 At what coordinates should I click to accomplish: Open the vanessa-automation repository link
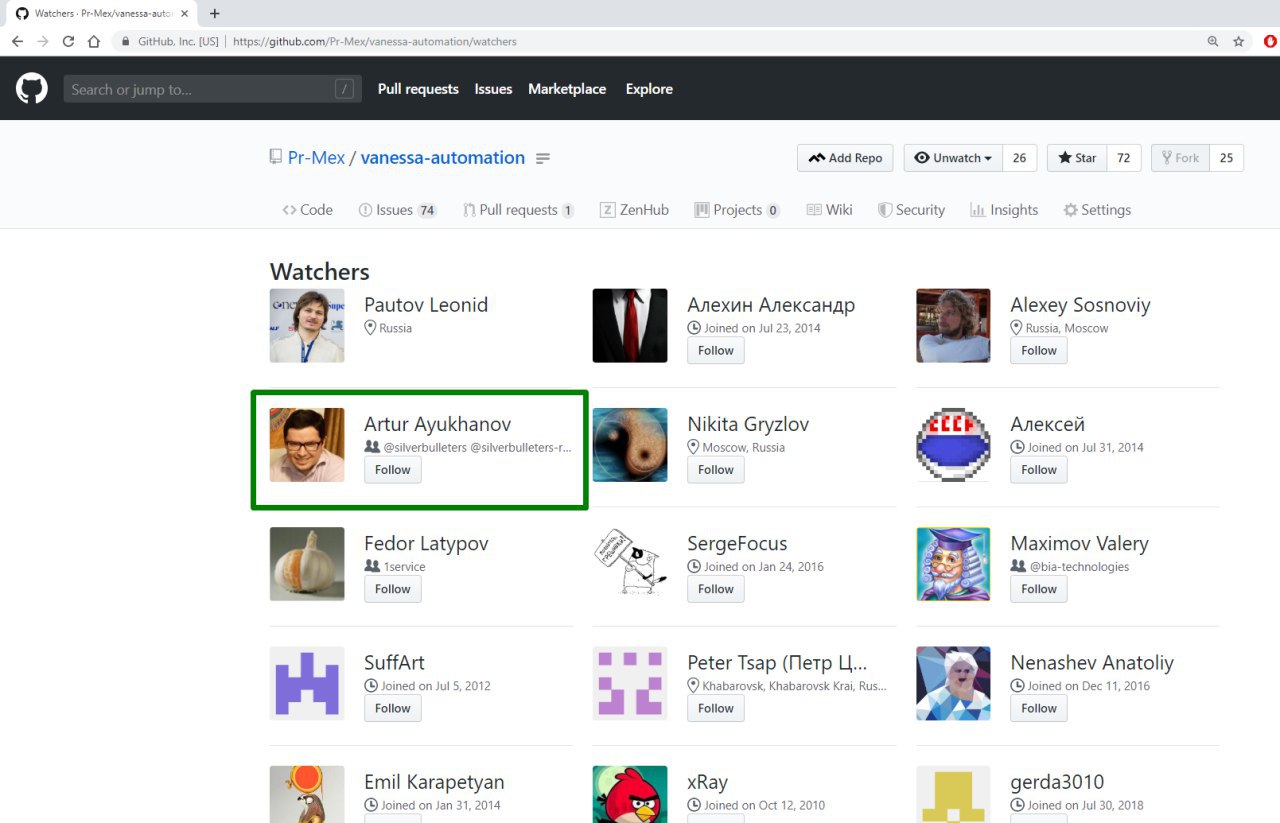pyautogui.click(x=443, y=158)
